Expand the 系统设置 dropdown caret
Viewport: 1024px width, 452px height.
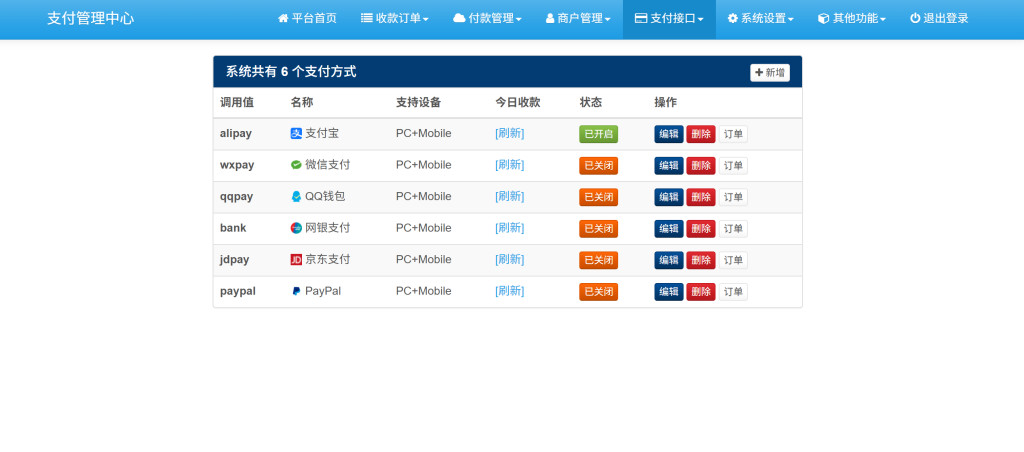coord(791,20)
